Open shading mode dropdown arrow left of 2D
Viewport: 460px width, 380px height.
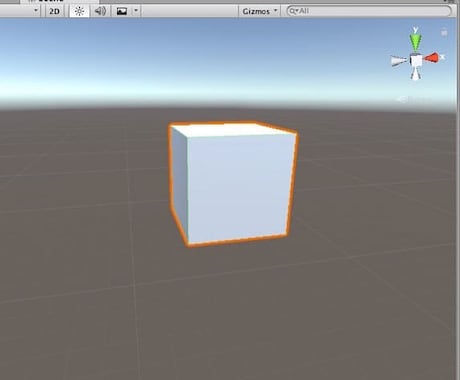click(x=36, y=11)
